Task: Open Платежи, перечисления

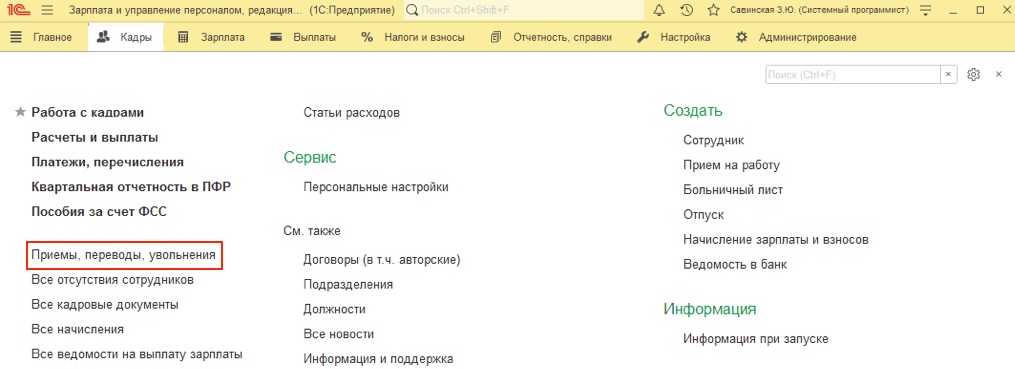Action: pos(107,162)
